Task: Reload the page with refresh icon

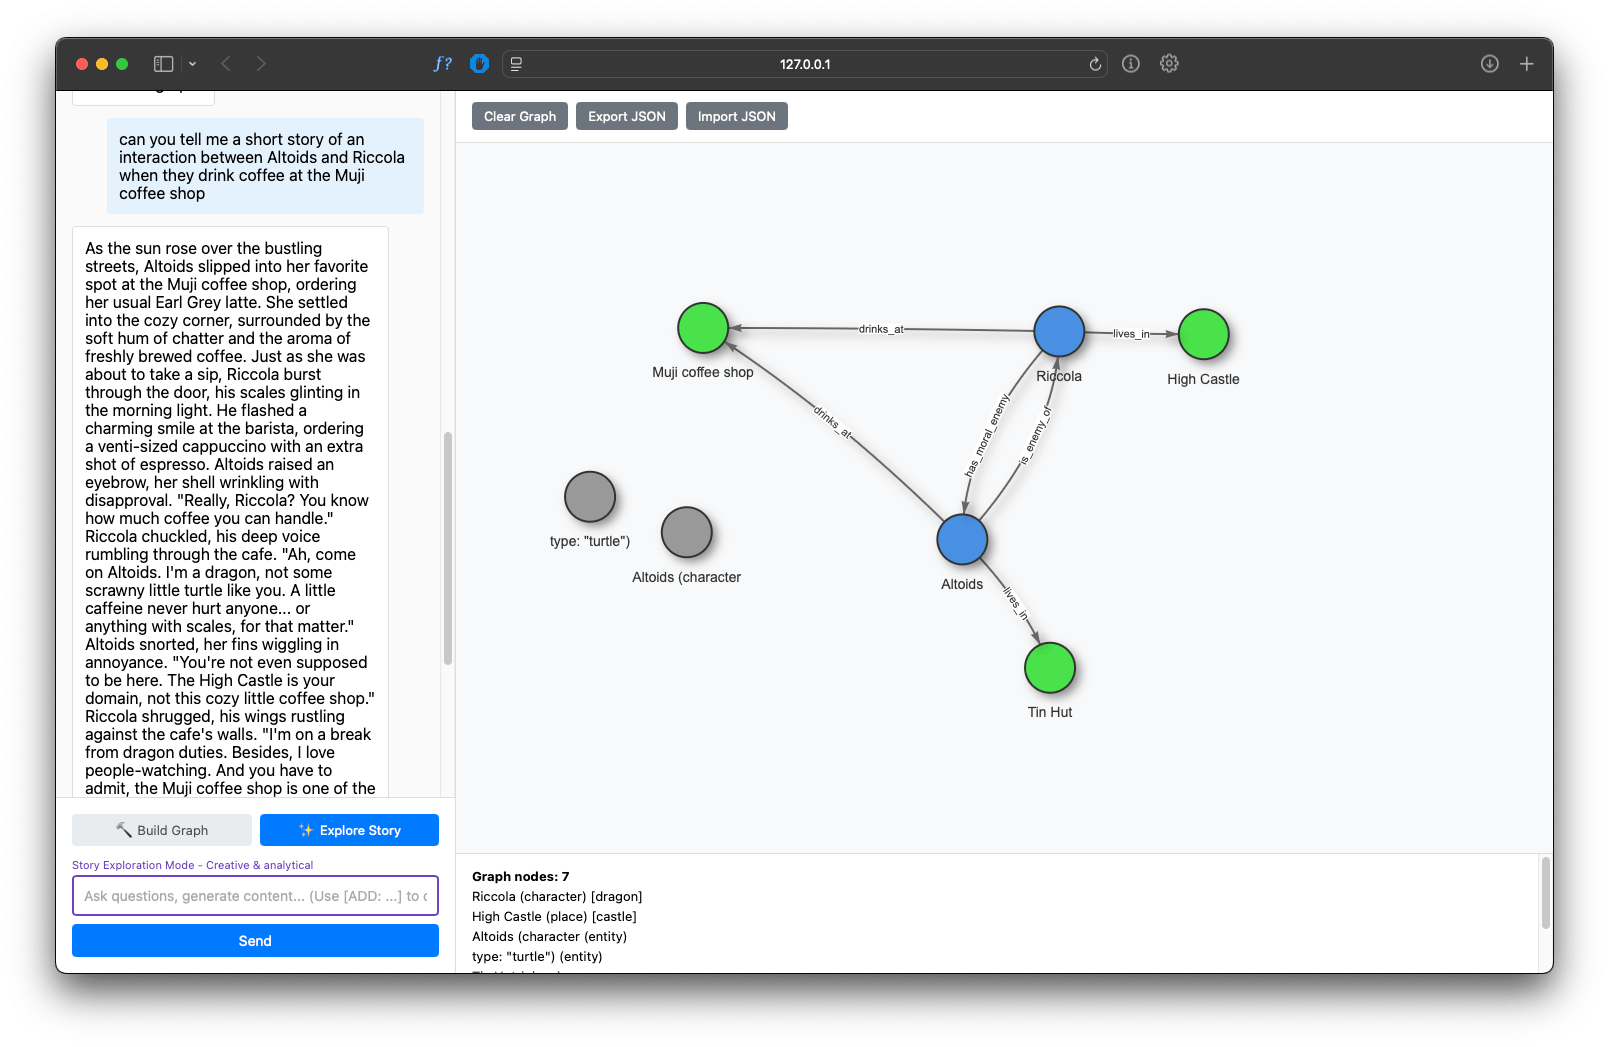Action: (x=1095, y=64)
